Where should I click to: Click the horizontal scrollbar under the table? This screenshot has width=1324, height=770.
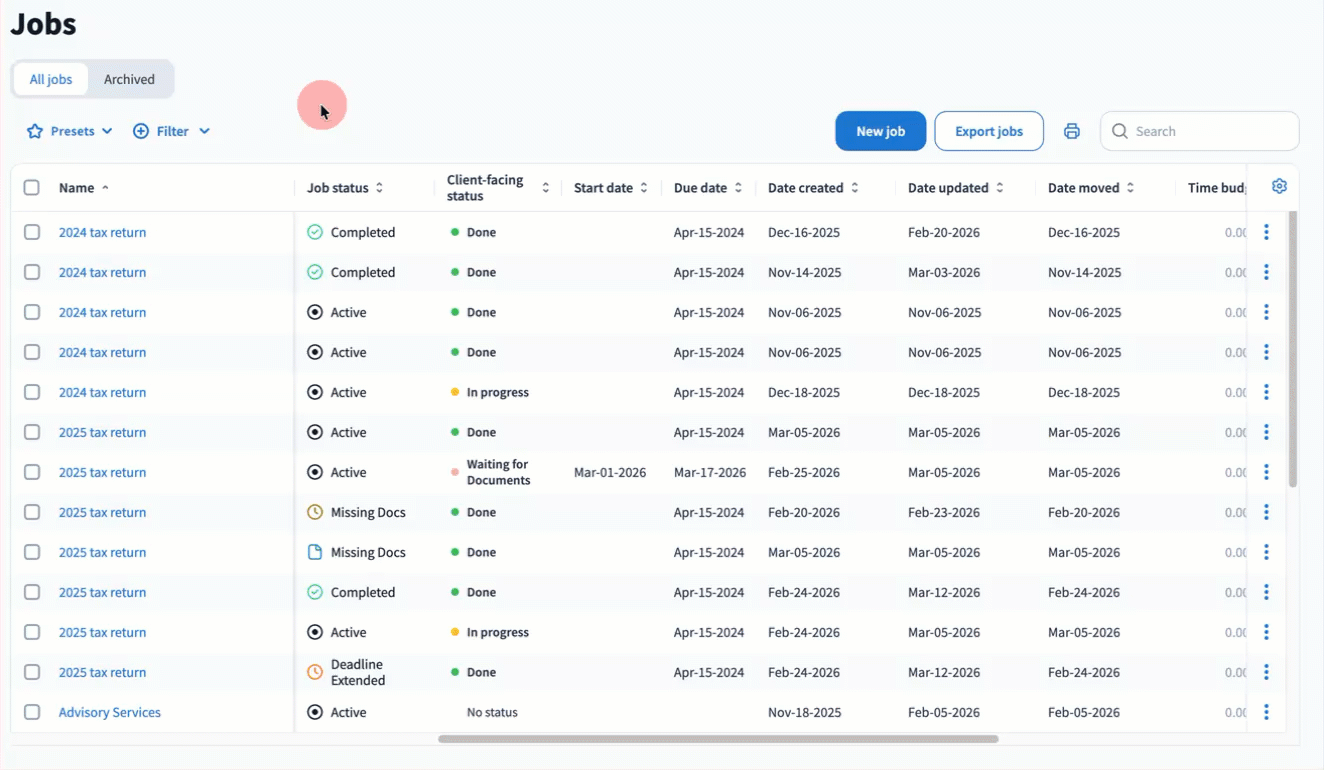coord(717,739)
